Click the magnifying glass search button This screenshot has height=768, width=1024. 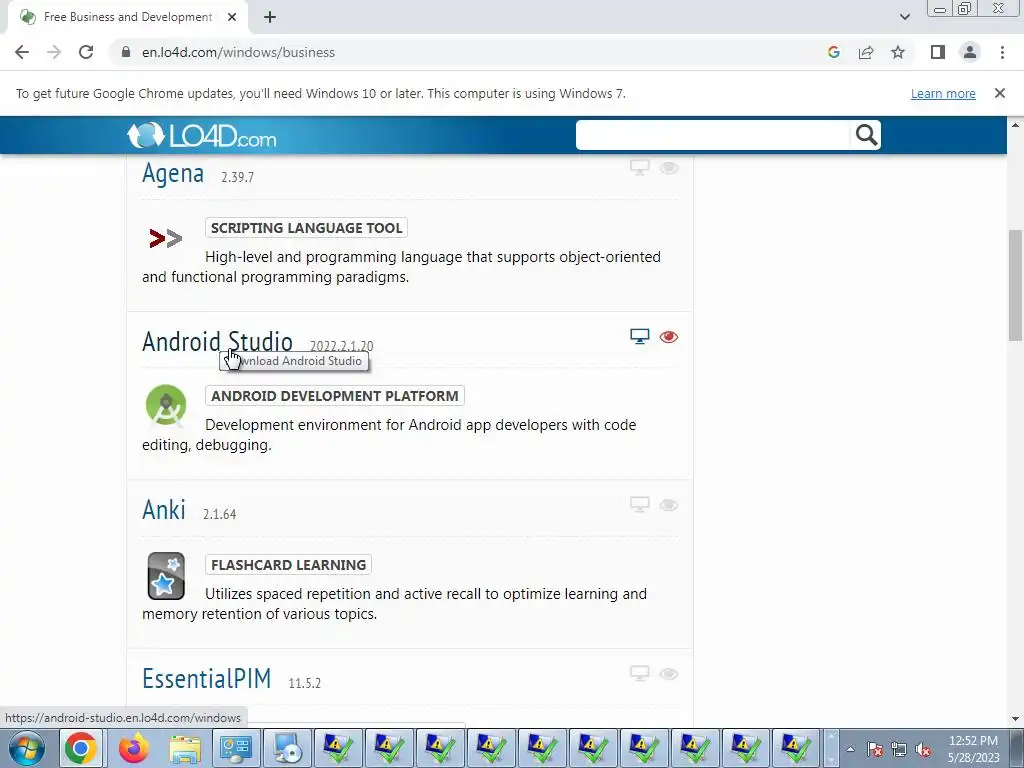click(866, 135)
